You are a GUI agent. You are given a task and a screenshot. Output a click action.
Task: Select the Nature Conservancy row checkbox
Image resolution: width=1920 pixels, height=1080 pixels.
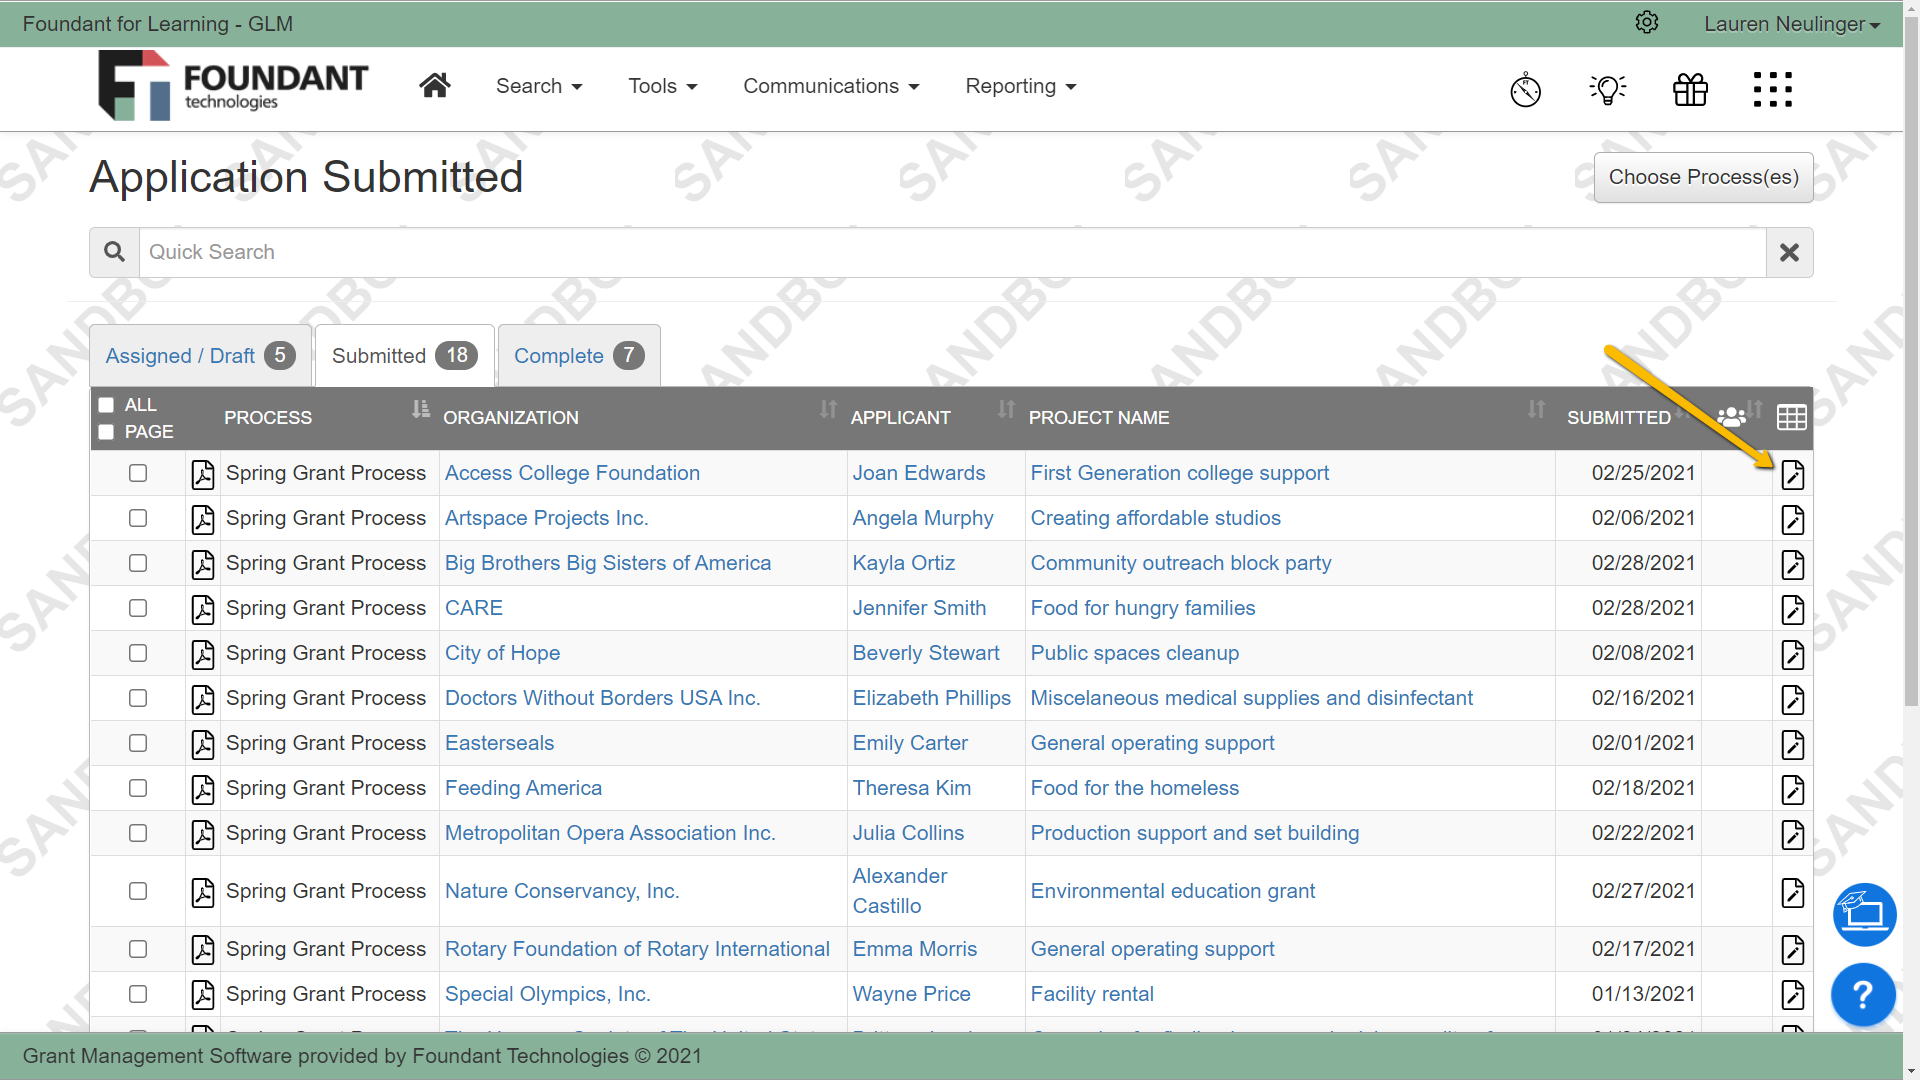pos(138,891)
